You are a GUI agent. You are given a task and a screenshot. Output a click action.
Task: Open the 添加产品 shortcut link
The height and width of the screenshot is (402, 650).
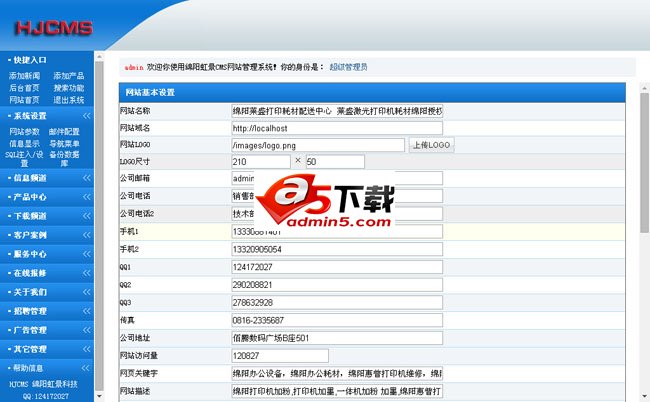(69, 76)
